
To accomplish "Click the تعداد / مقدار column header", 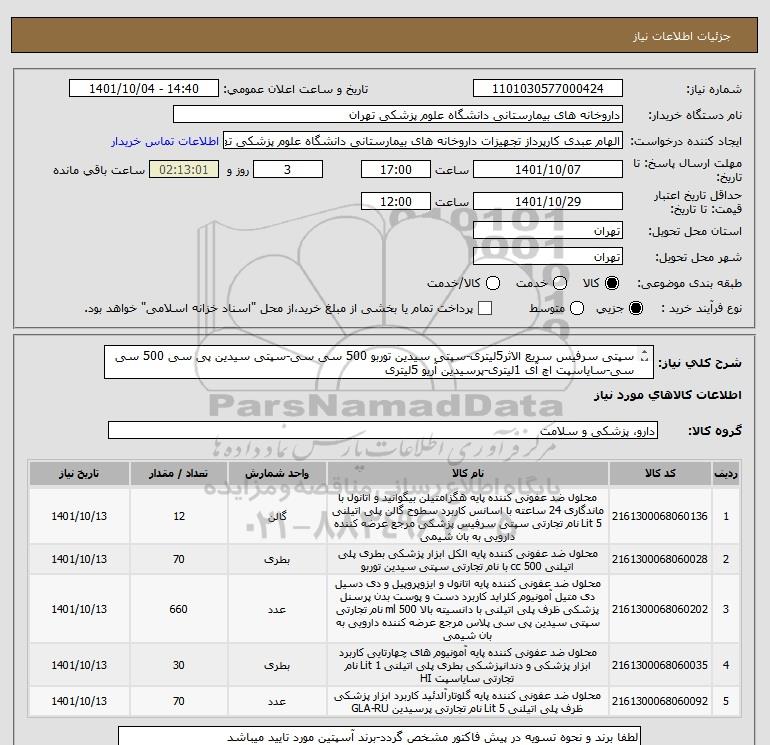I will 179,473.
